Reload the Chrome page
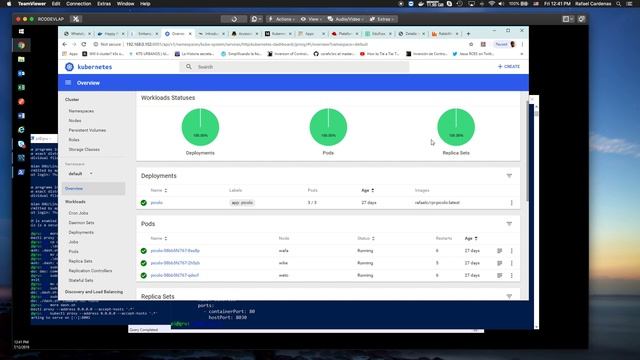This screenshot has height=360, width=640. pyautogui.click(x=84, y=44)
